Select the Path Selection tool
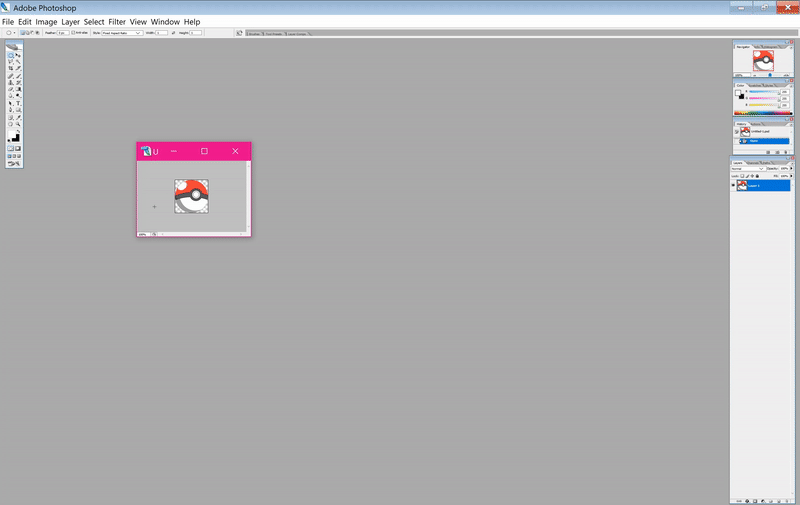Screen dimensions: 800x505 coord(10,103)
